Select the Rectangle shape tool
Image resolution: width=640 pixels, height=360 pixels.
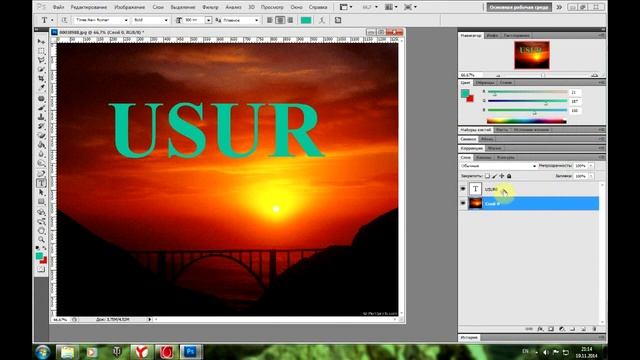click(41, 202)
